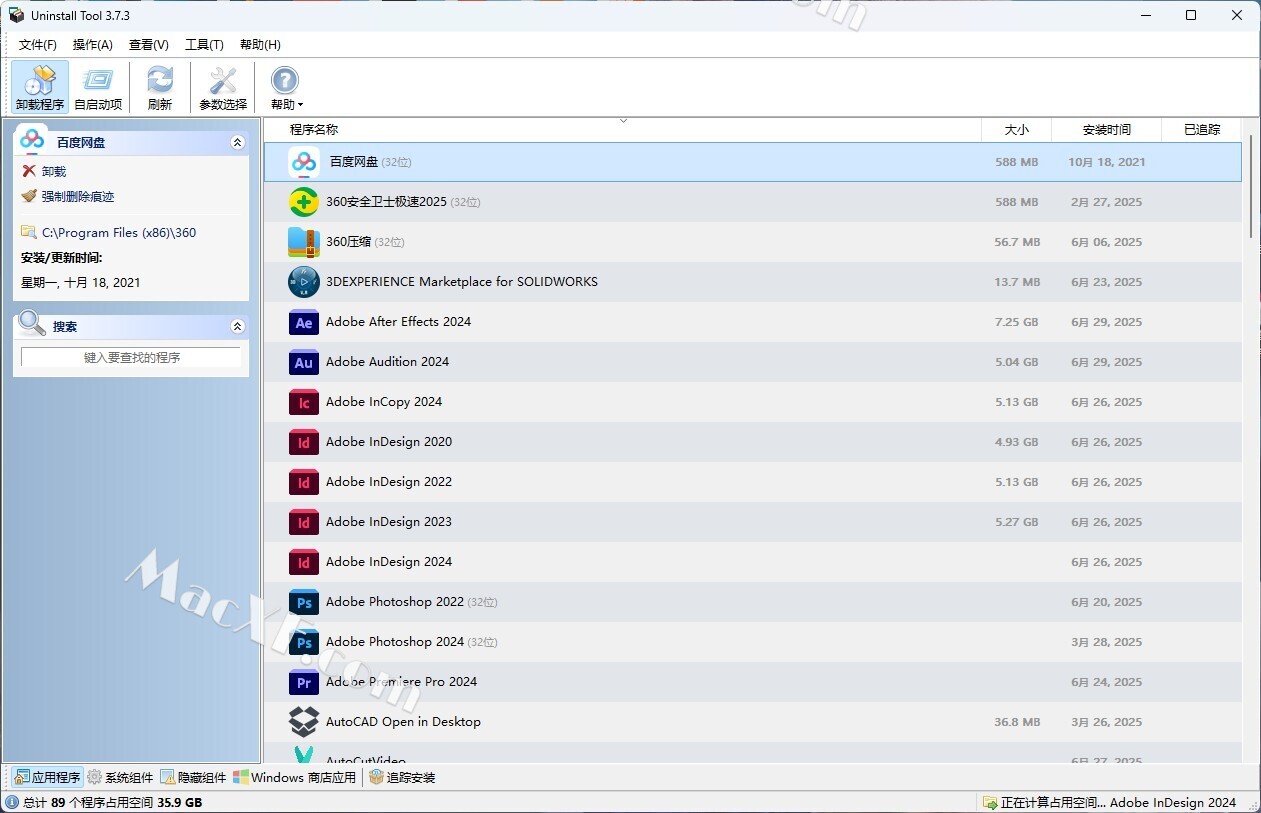
Task: Switch to Windows 商店应用 tab
Action: (x=294, y=777)
